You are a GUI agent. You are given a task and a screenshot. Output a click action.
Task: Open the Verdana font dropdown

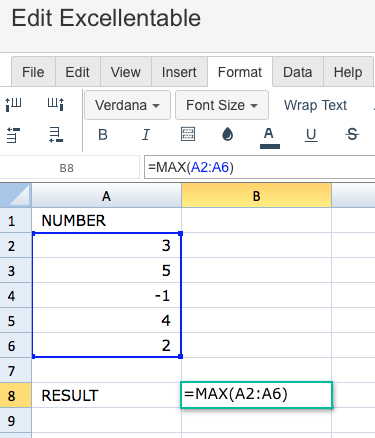(127, 105)
